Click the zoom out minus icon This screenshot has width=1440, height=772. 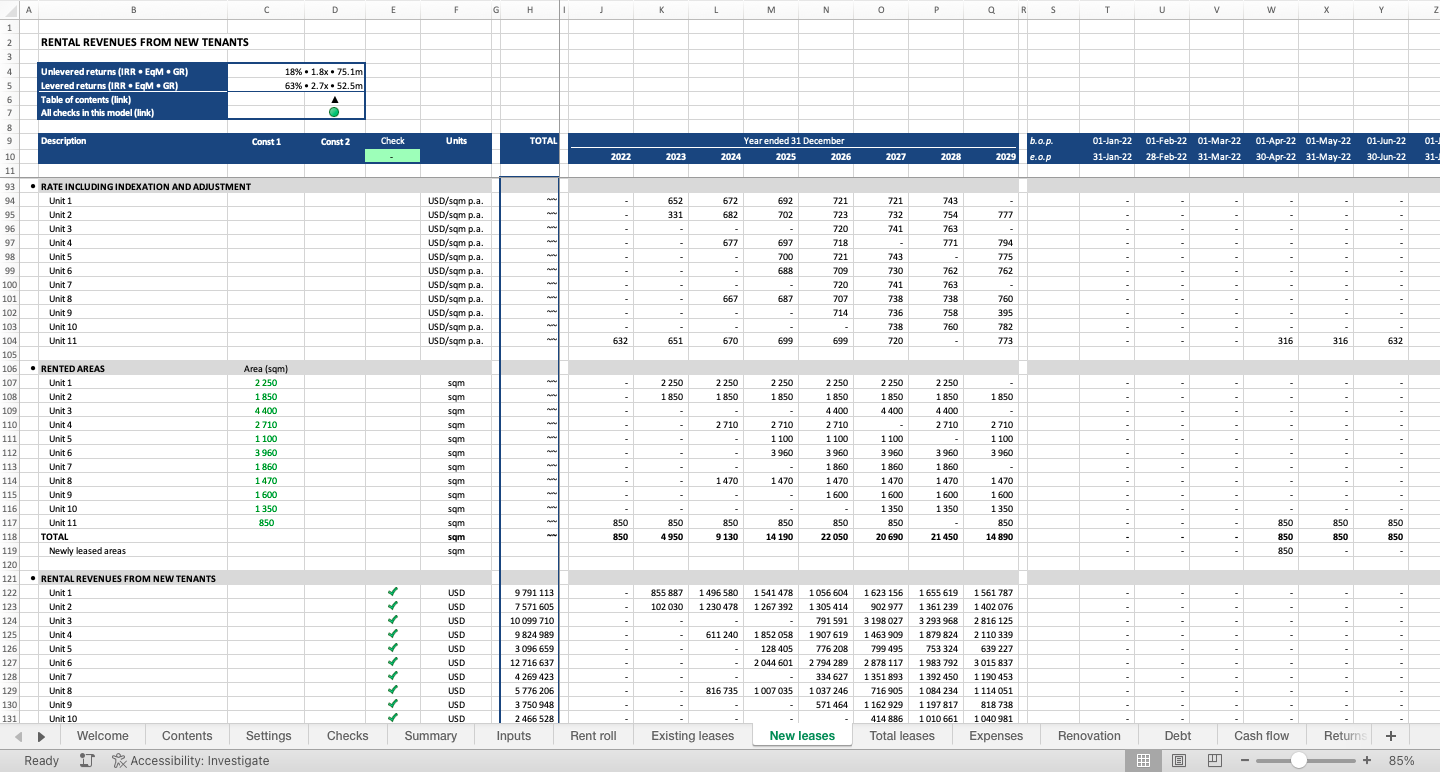1245,761
